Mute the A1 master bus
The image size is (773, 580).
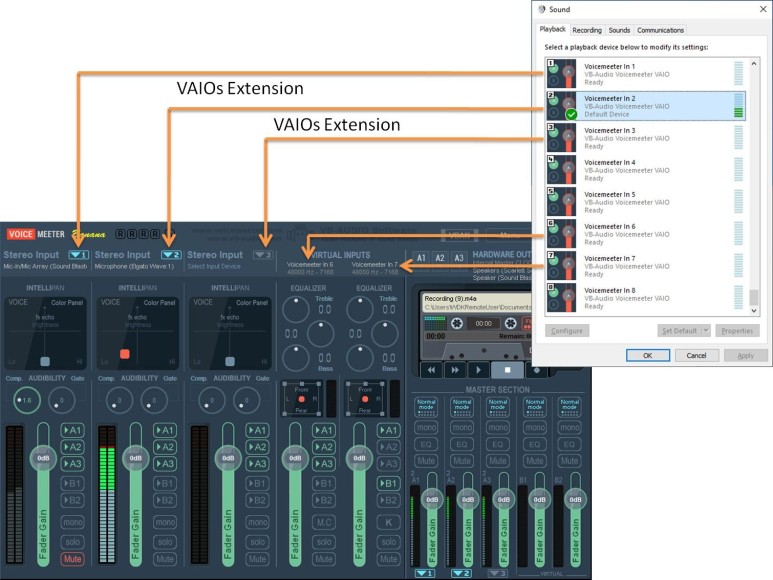pos(426,461)
